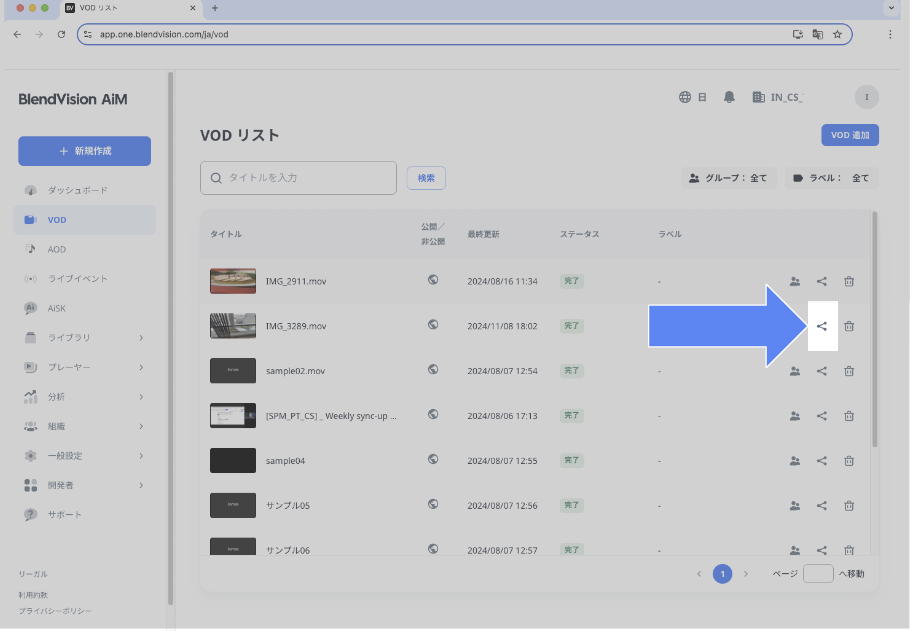Click sidebar vertical scrollbar

pos(170,338)
